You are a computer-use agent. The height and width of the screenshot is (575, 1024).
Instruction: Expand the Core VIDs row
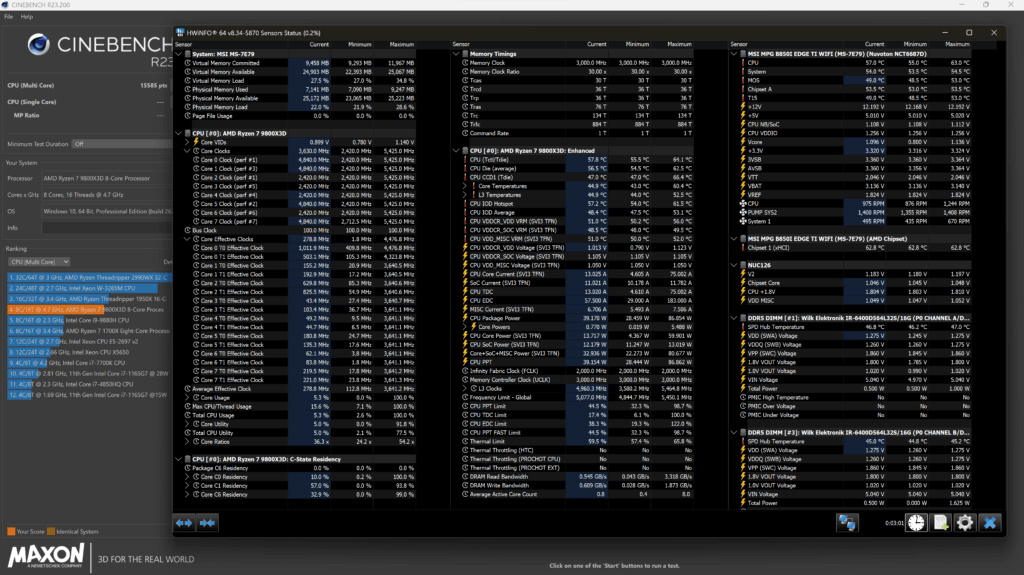pos(187,142)
